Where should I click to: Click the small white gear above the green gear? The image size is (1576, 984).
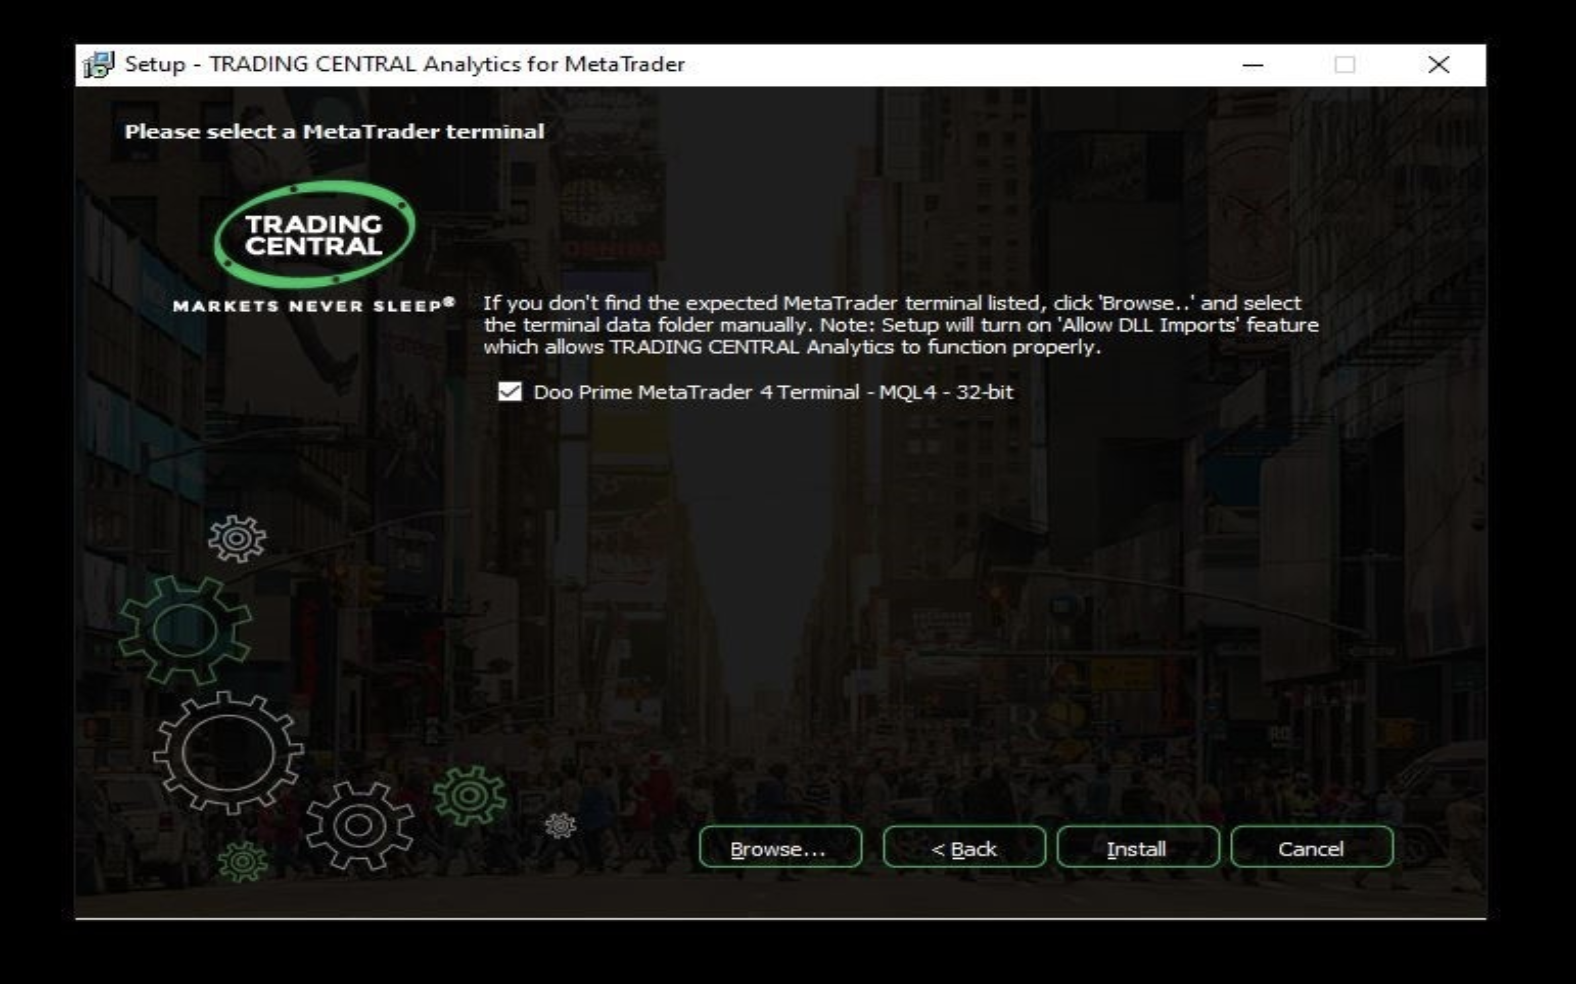(237, 539)
